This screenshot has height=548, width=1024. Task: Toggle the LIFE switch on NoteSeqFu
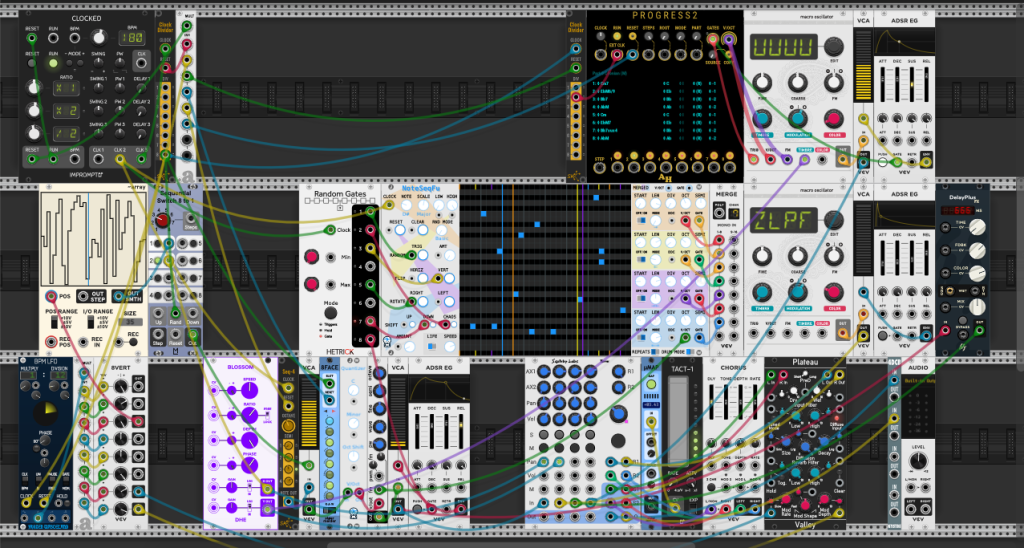click(432, 346)
